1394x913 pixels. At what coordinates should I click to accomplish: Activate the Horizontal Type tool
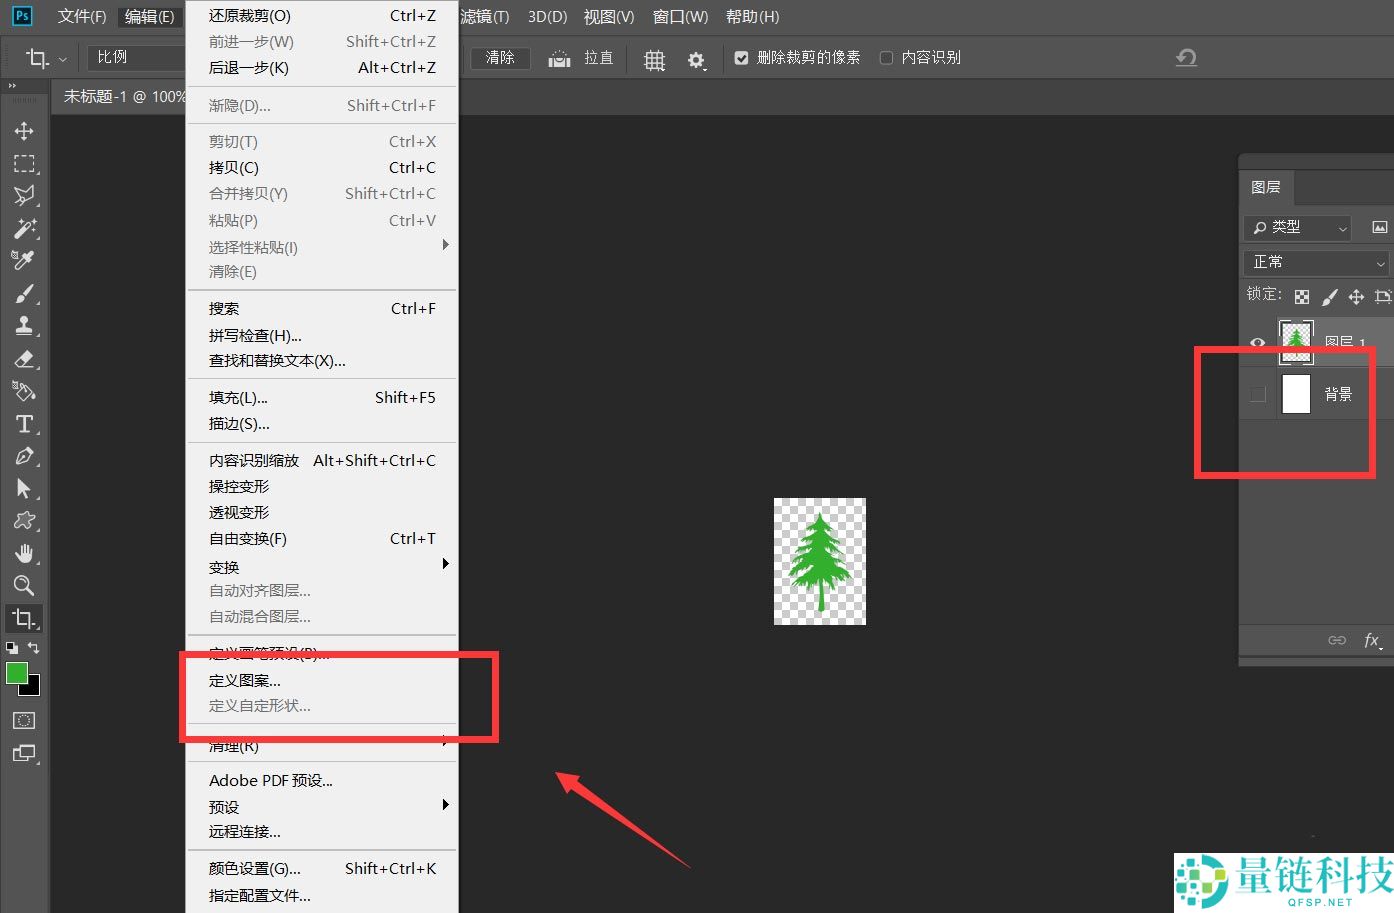[24, 423]
